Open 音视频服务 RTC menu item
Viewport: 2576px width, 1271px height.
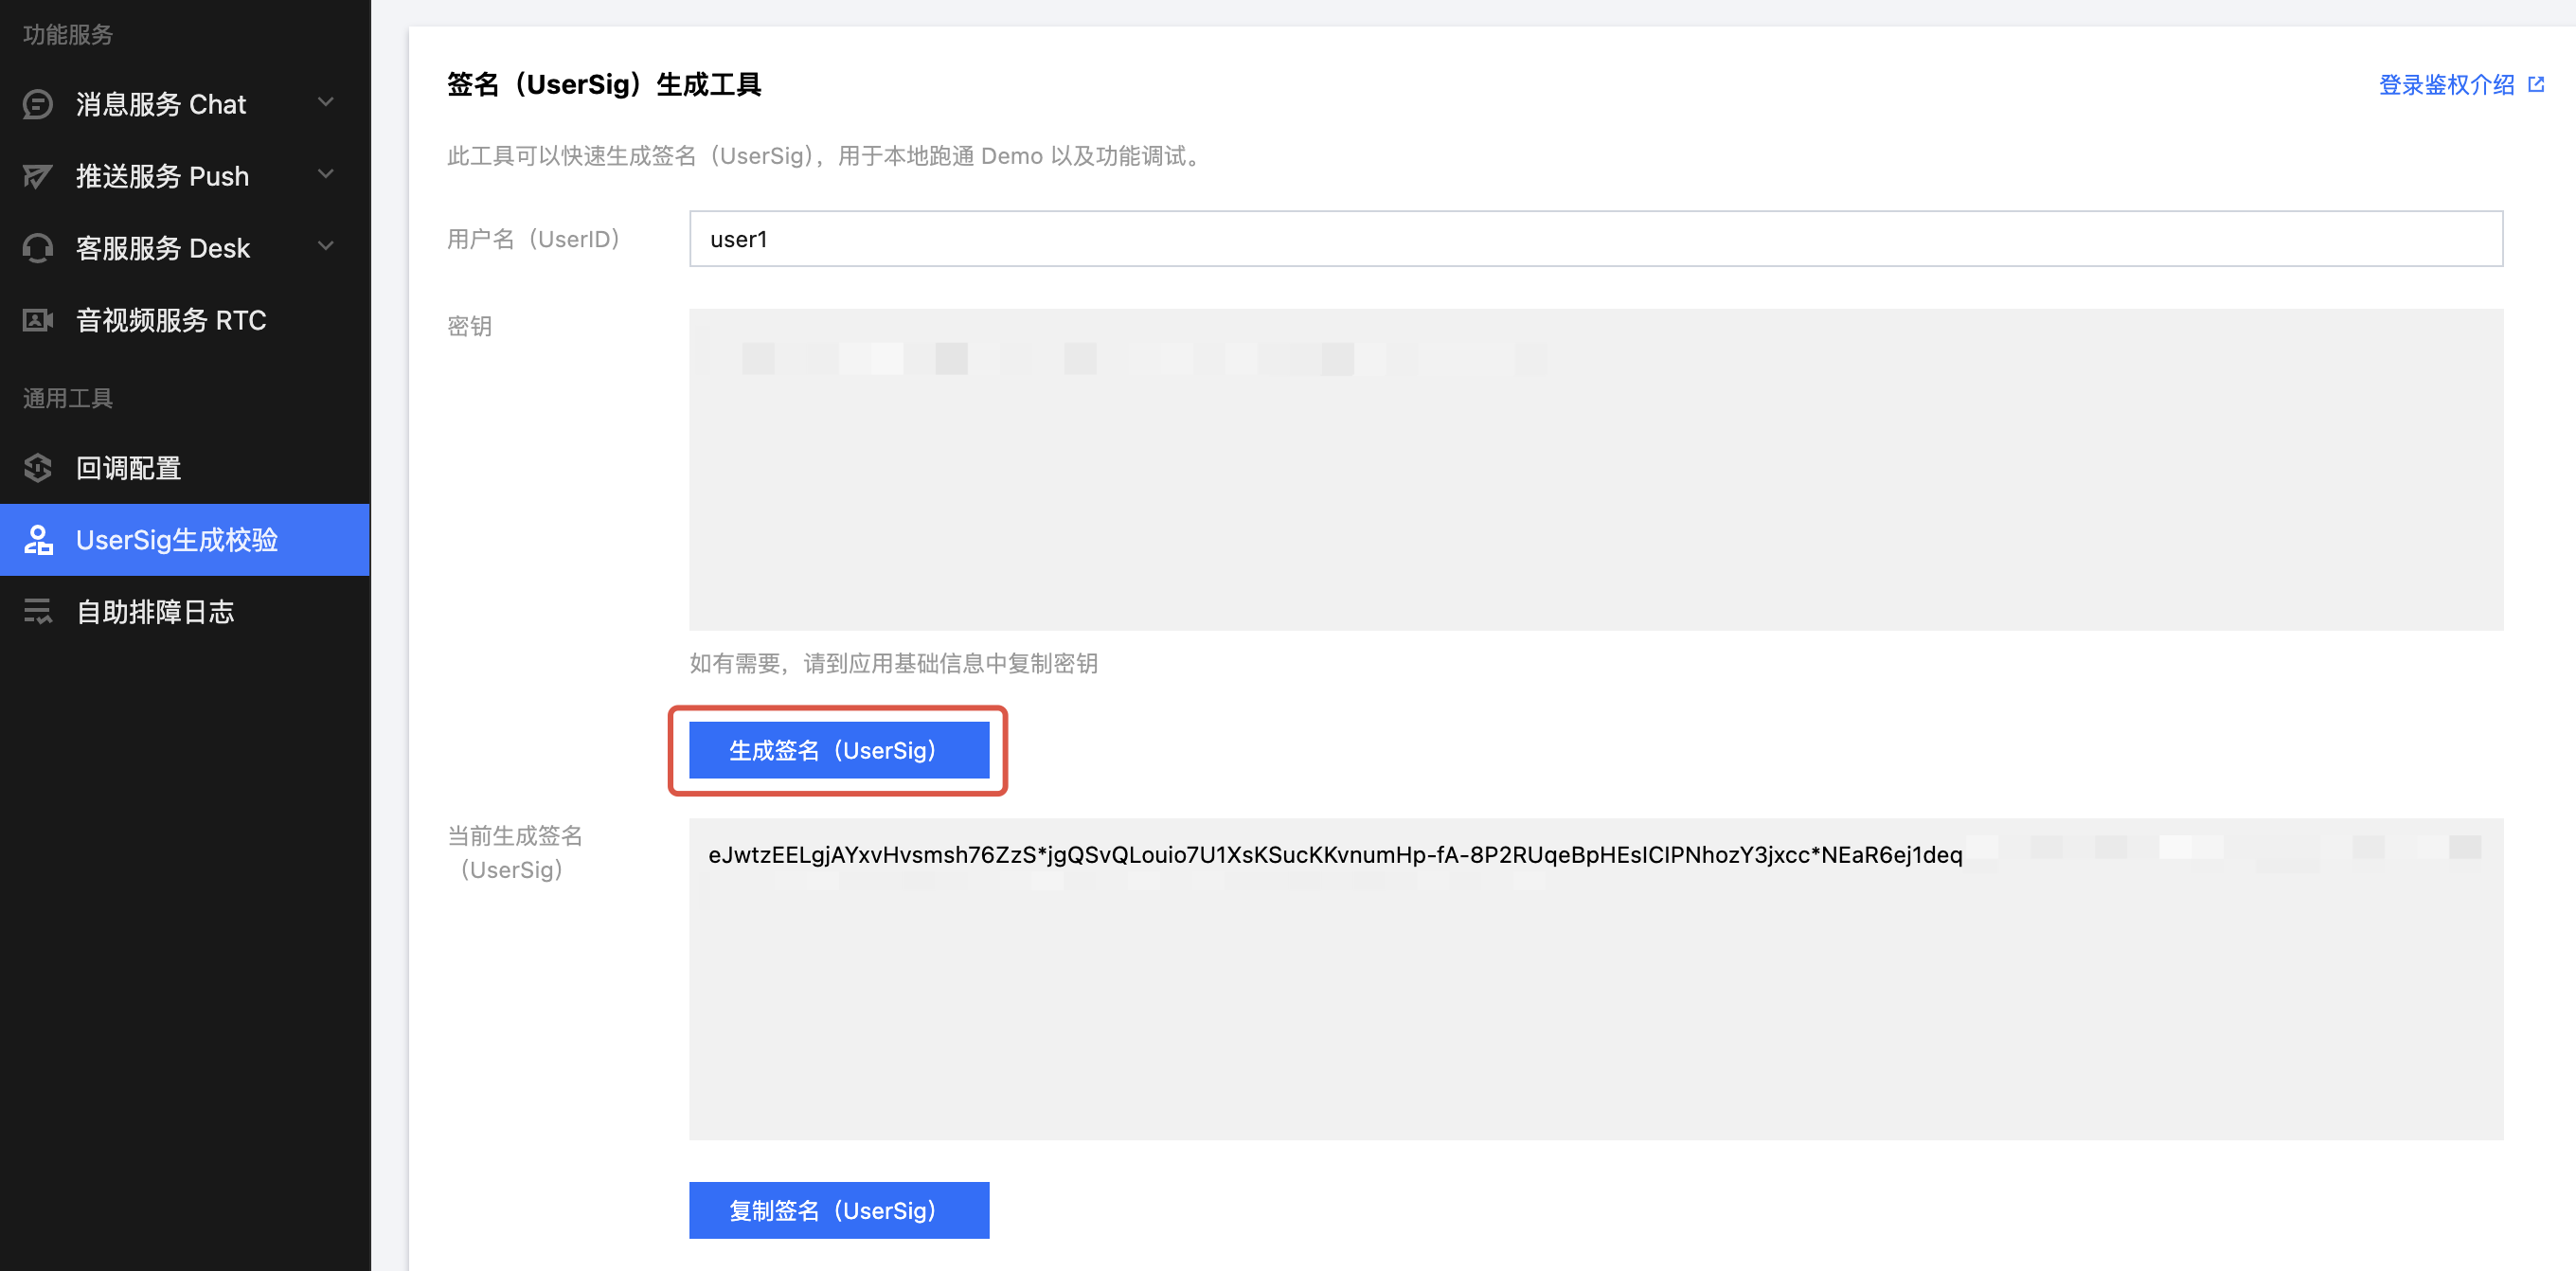click(x=171, y=320)
